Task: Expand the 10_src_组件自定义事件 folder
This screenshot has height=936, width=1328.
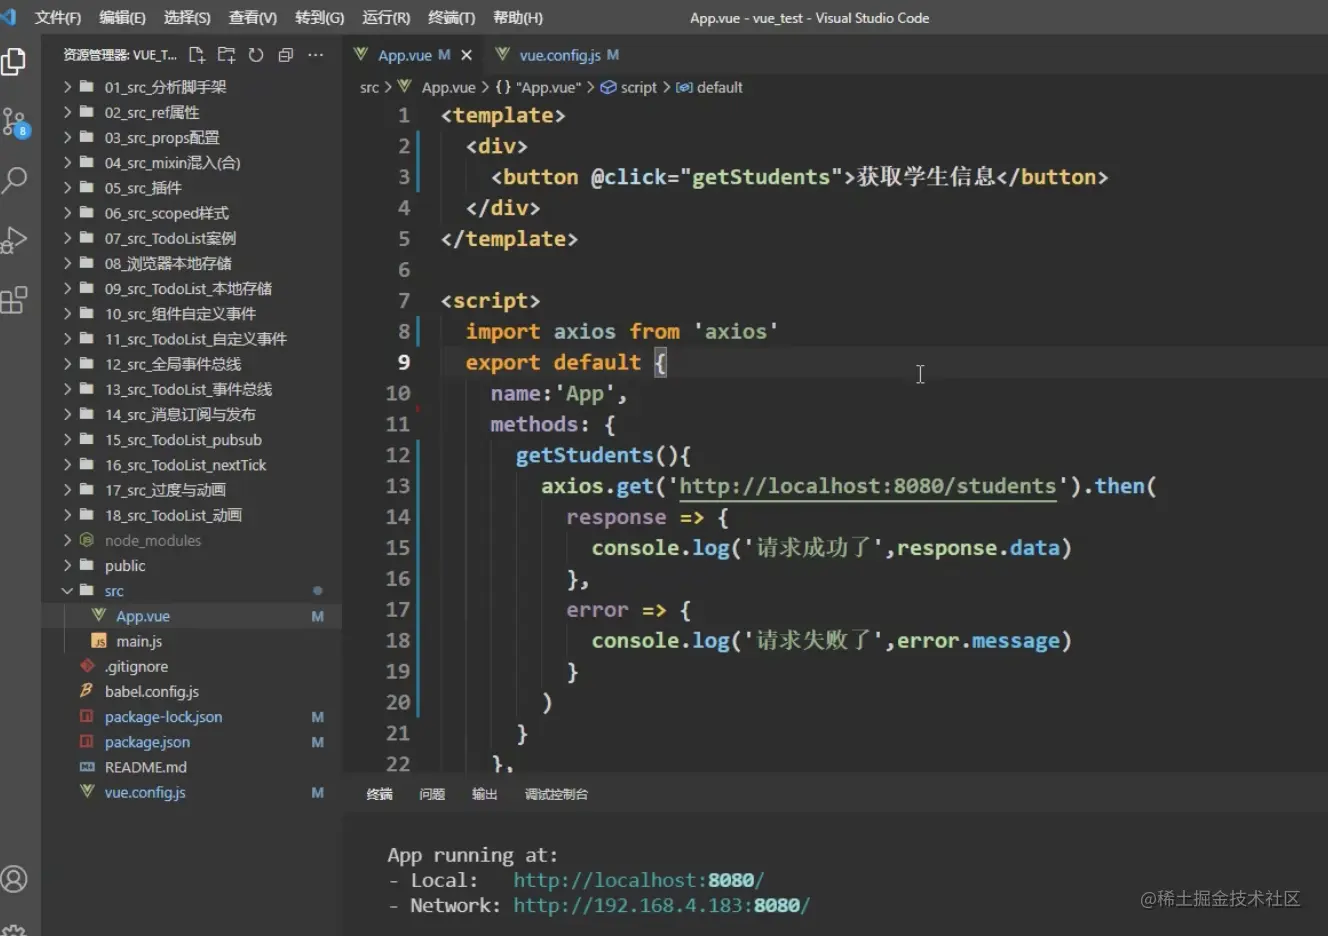Action: 67,313
